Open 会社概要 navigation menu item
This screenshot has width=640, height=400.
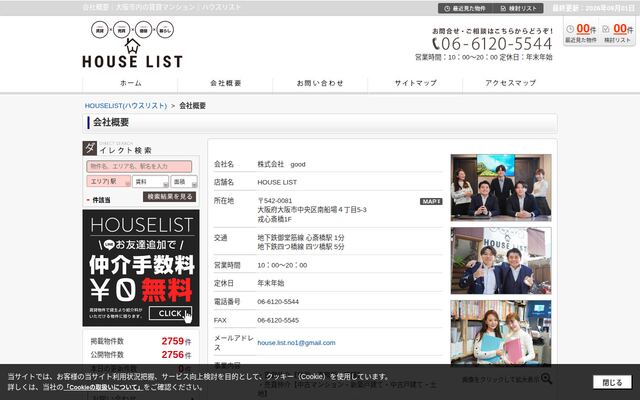pyautogui.click(x=225, y=83)
